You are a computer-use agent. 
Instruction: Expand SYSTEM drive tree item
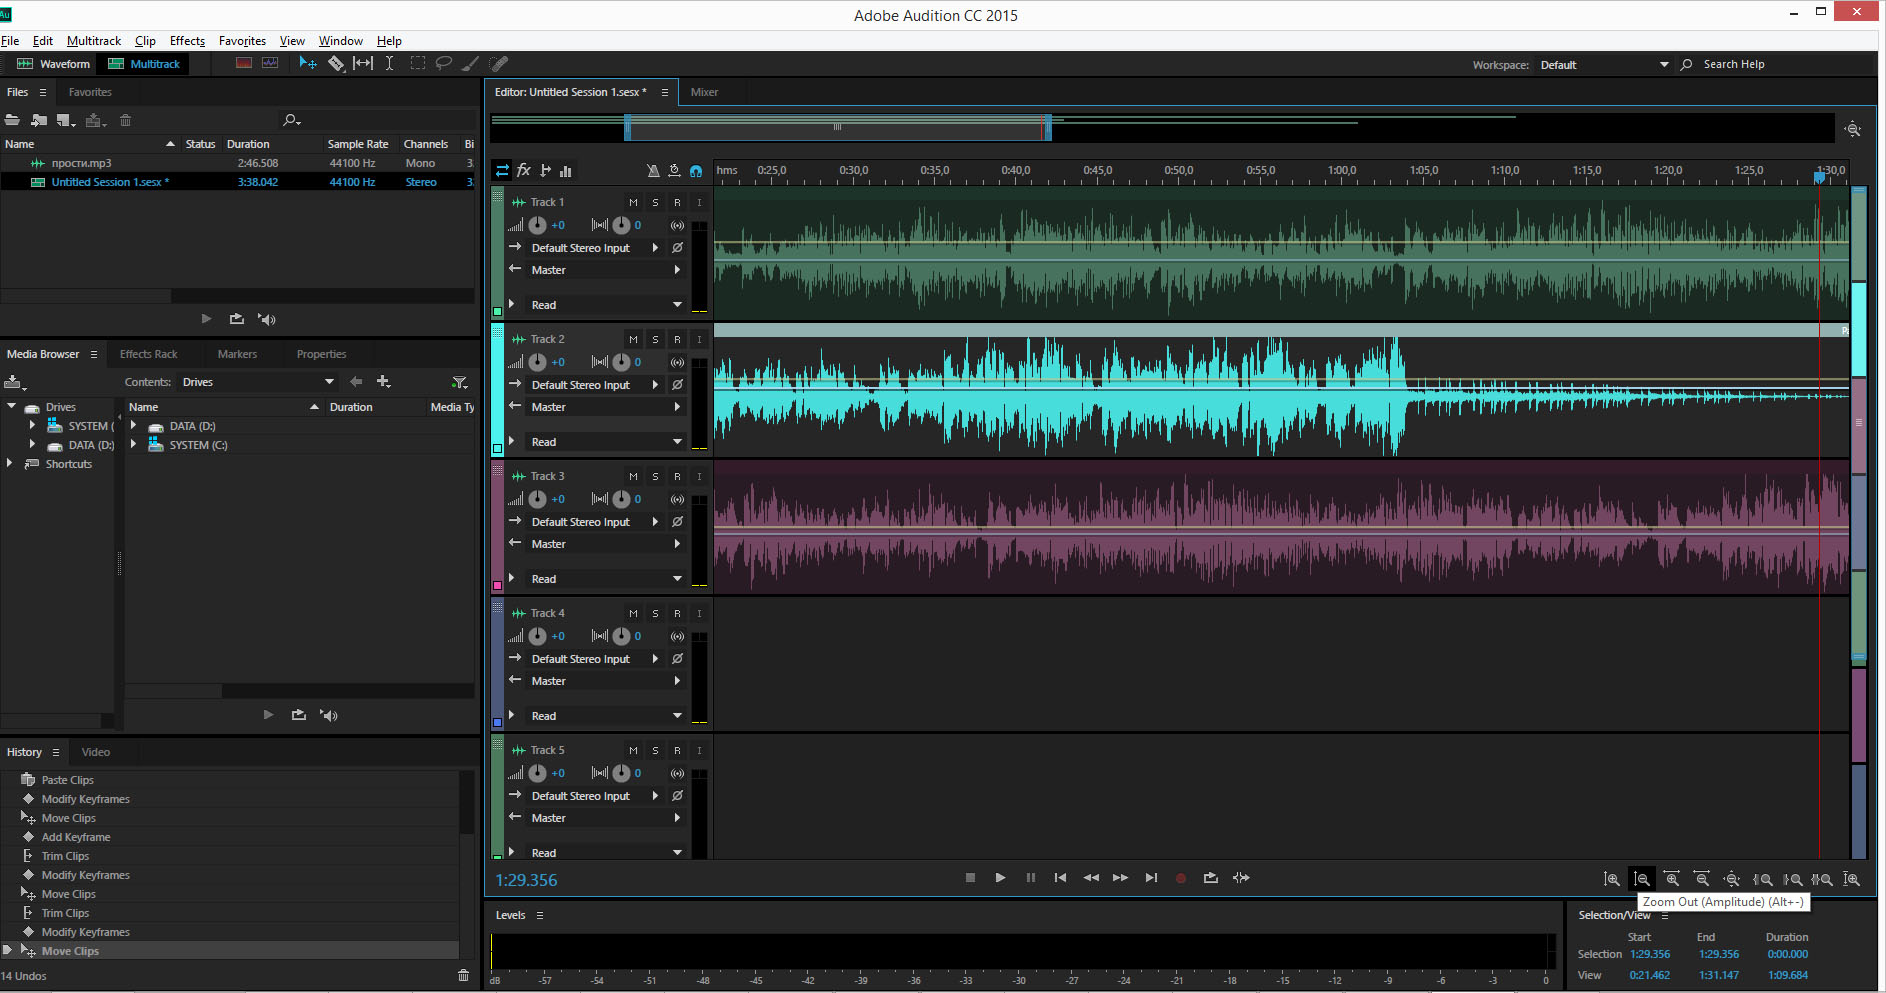click(33, 425)
